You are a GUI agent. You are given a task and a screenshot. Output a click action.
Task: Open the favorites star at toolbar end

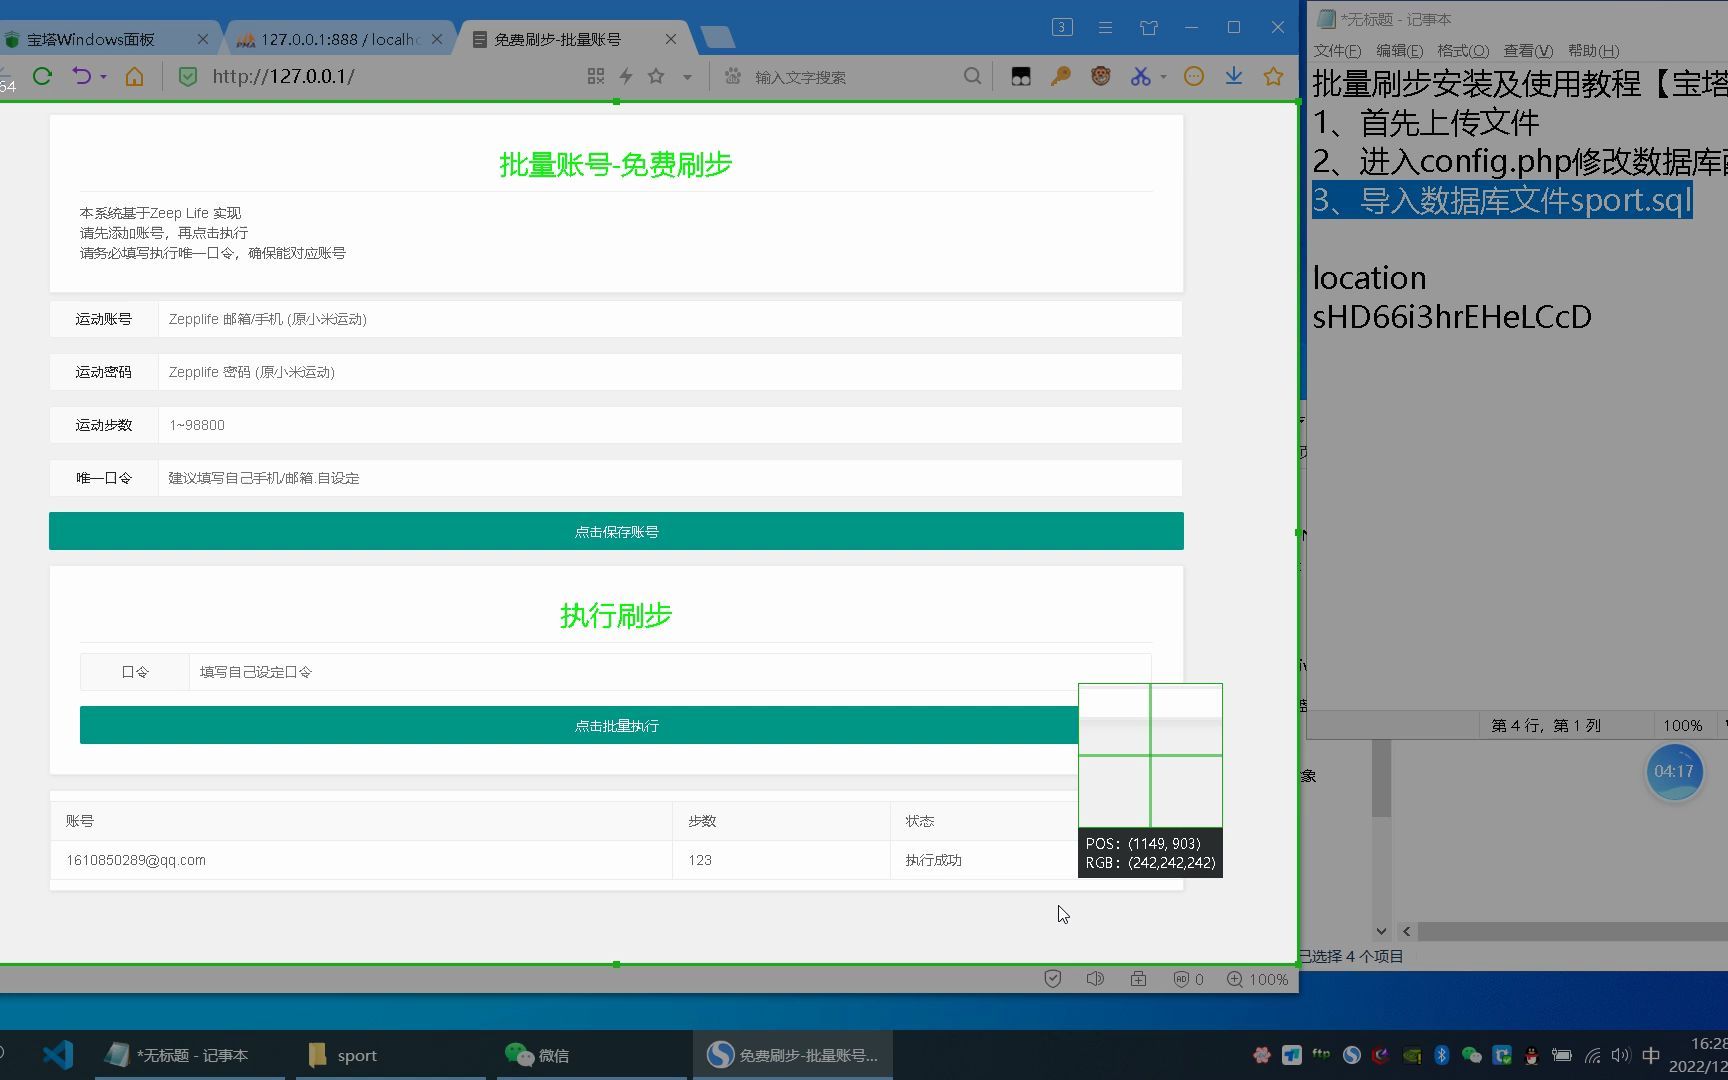[1273, 76]
